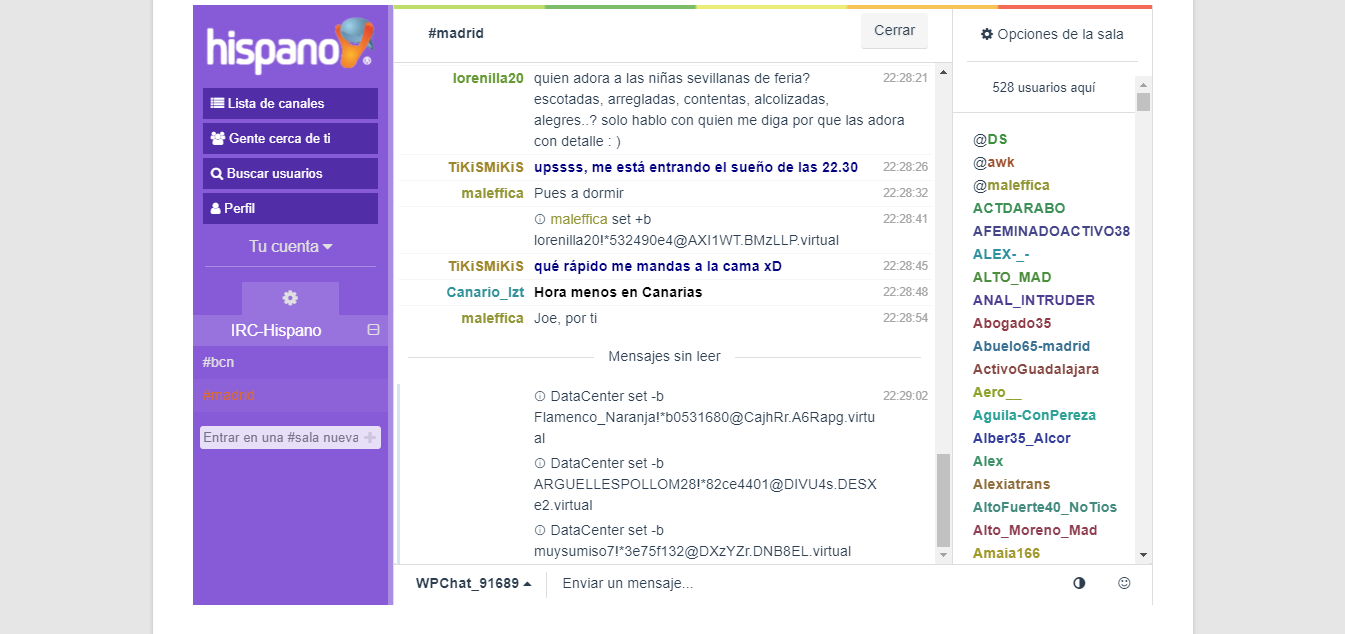Select user Amaia166
This screenshot has width=1345, height=634.
click(x=1006, y=553)
